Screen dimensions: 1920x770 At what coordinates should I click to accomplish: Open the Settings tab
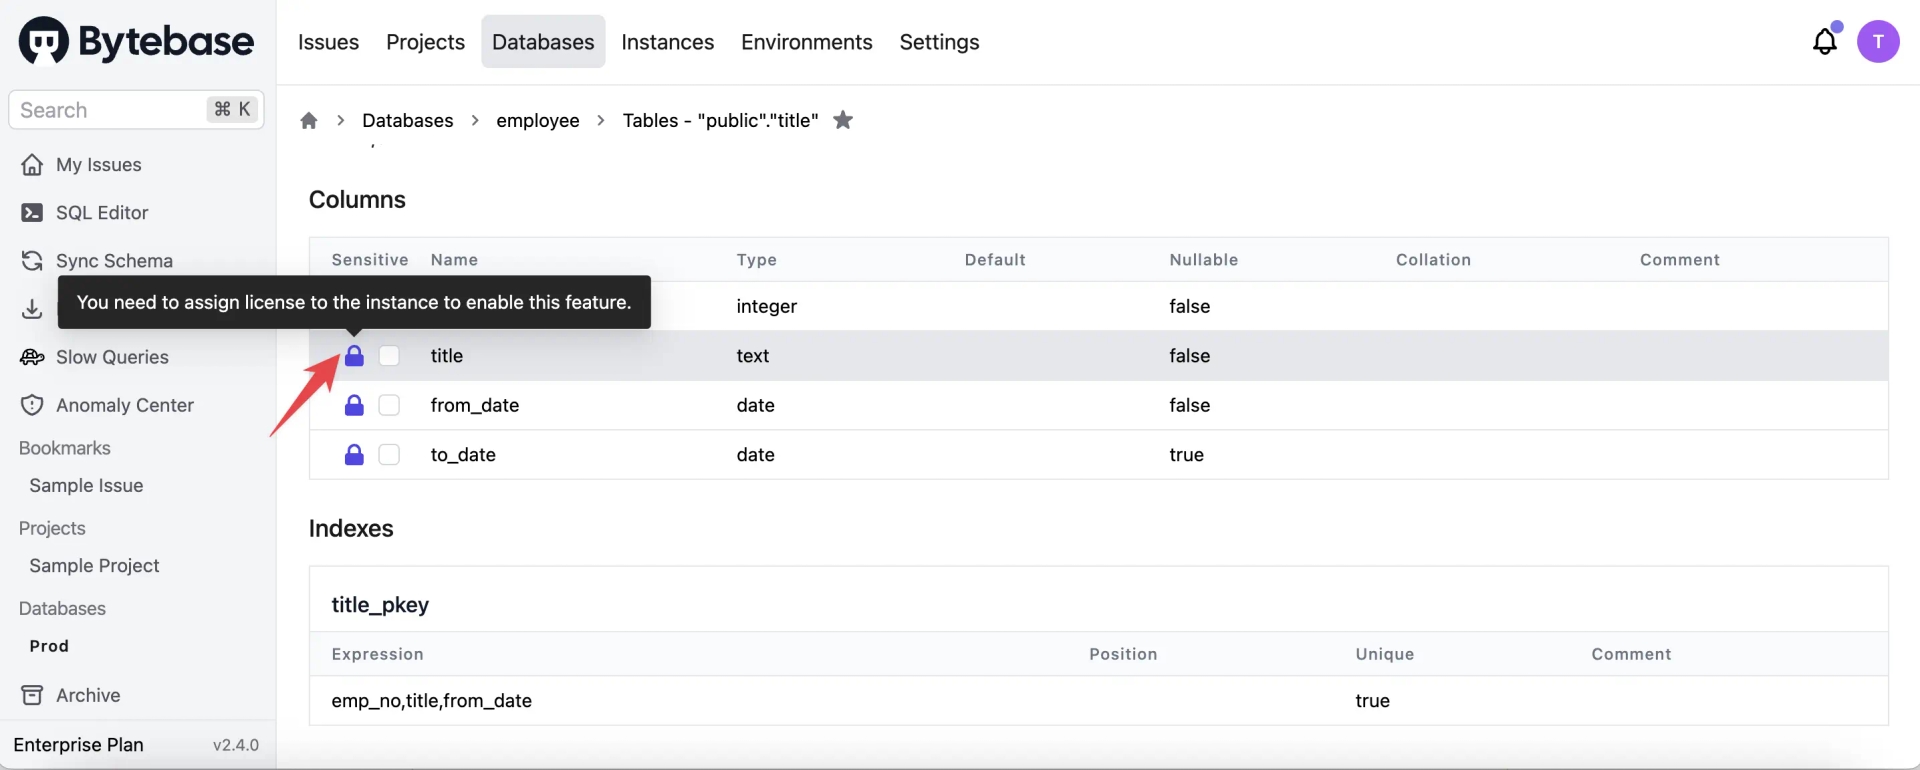[939, 42]
